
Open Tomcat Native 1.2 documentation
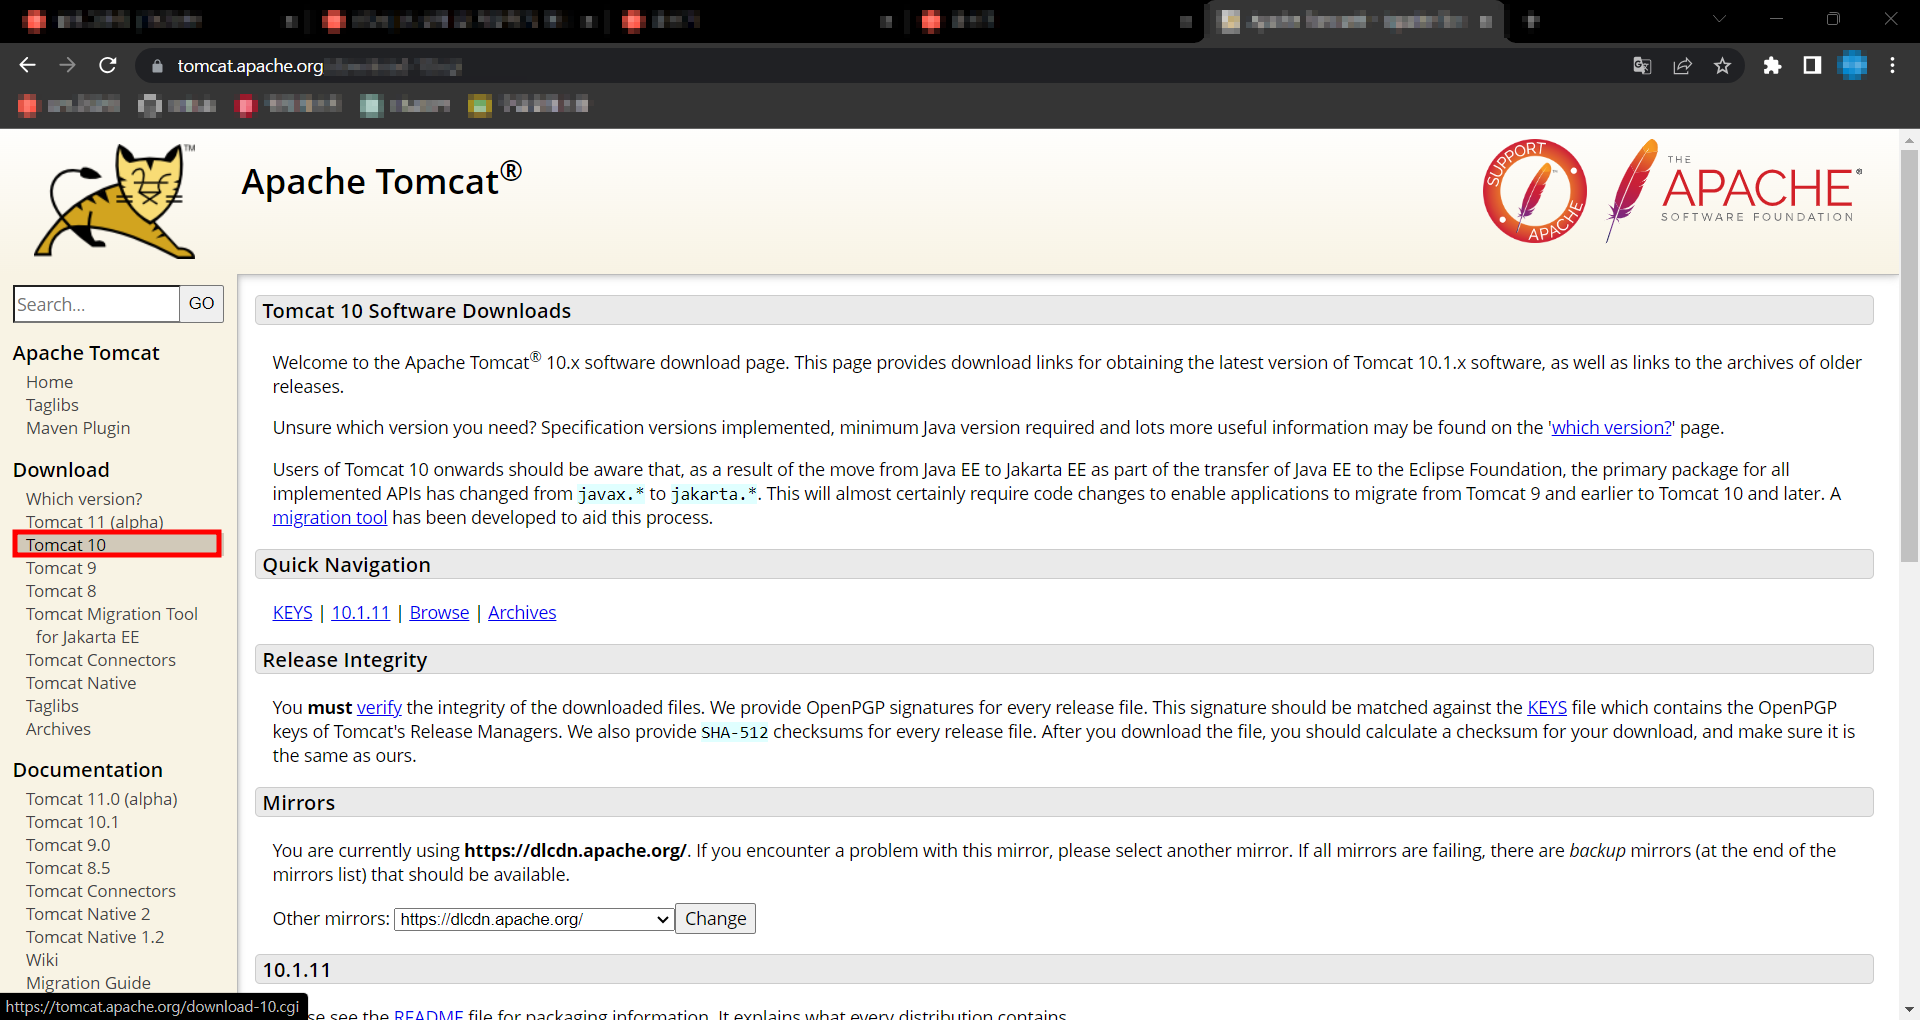95,937
